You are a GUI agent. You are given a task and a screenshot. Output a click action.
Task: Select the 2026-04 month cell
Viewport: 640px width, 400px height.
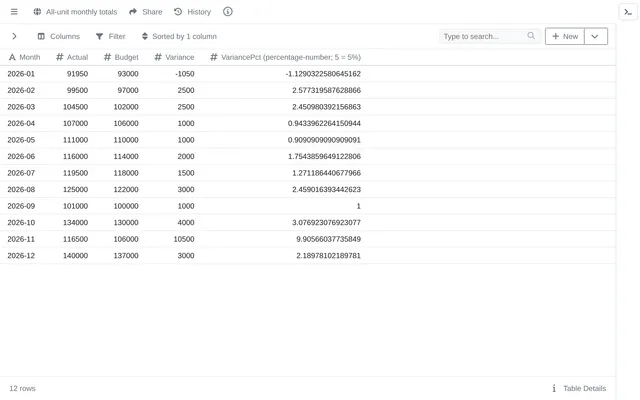21,123
